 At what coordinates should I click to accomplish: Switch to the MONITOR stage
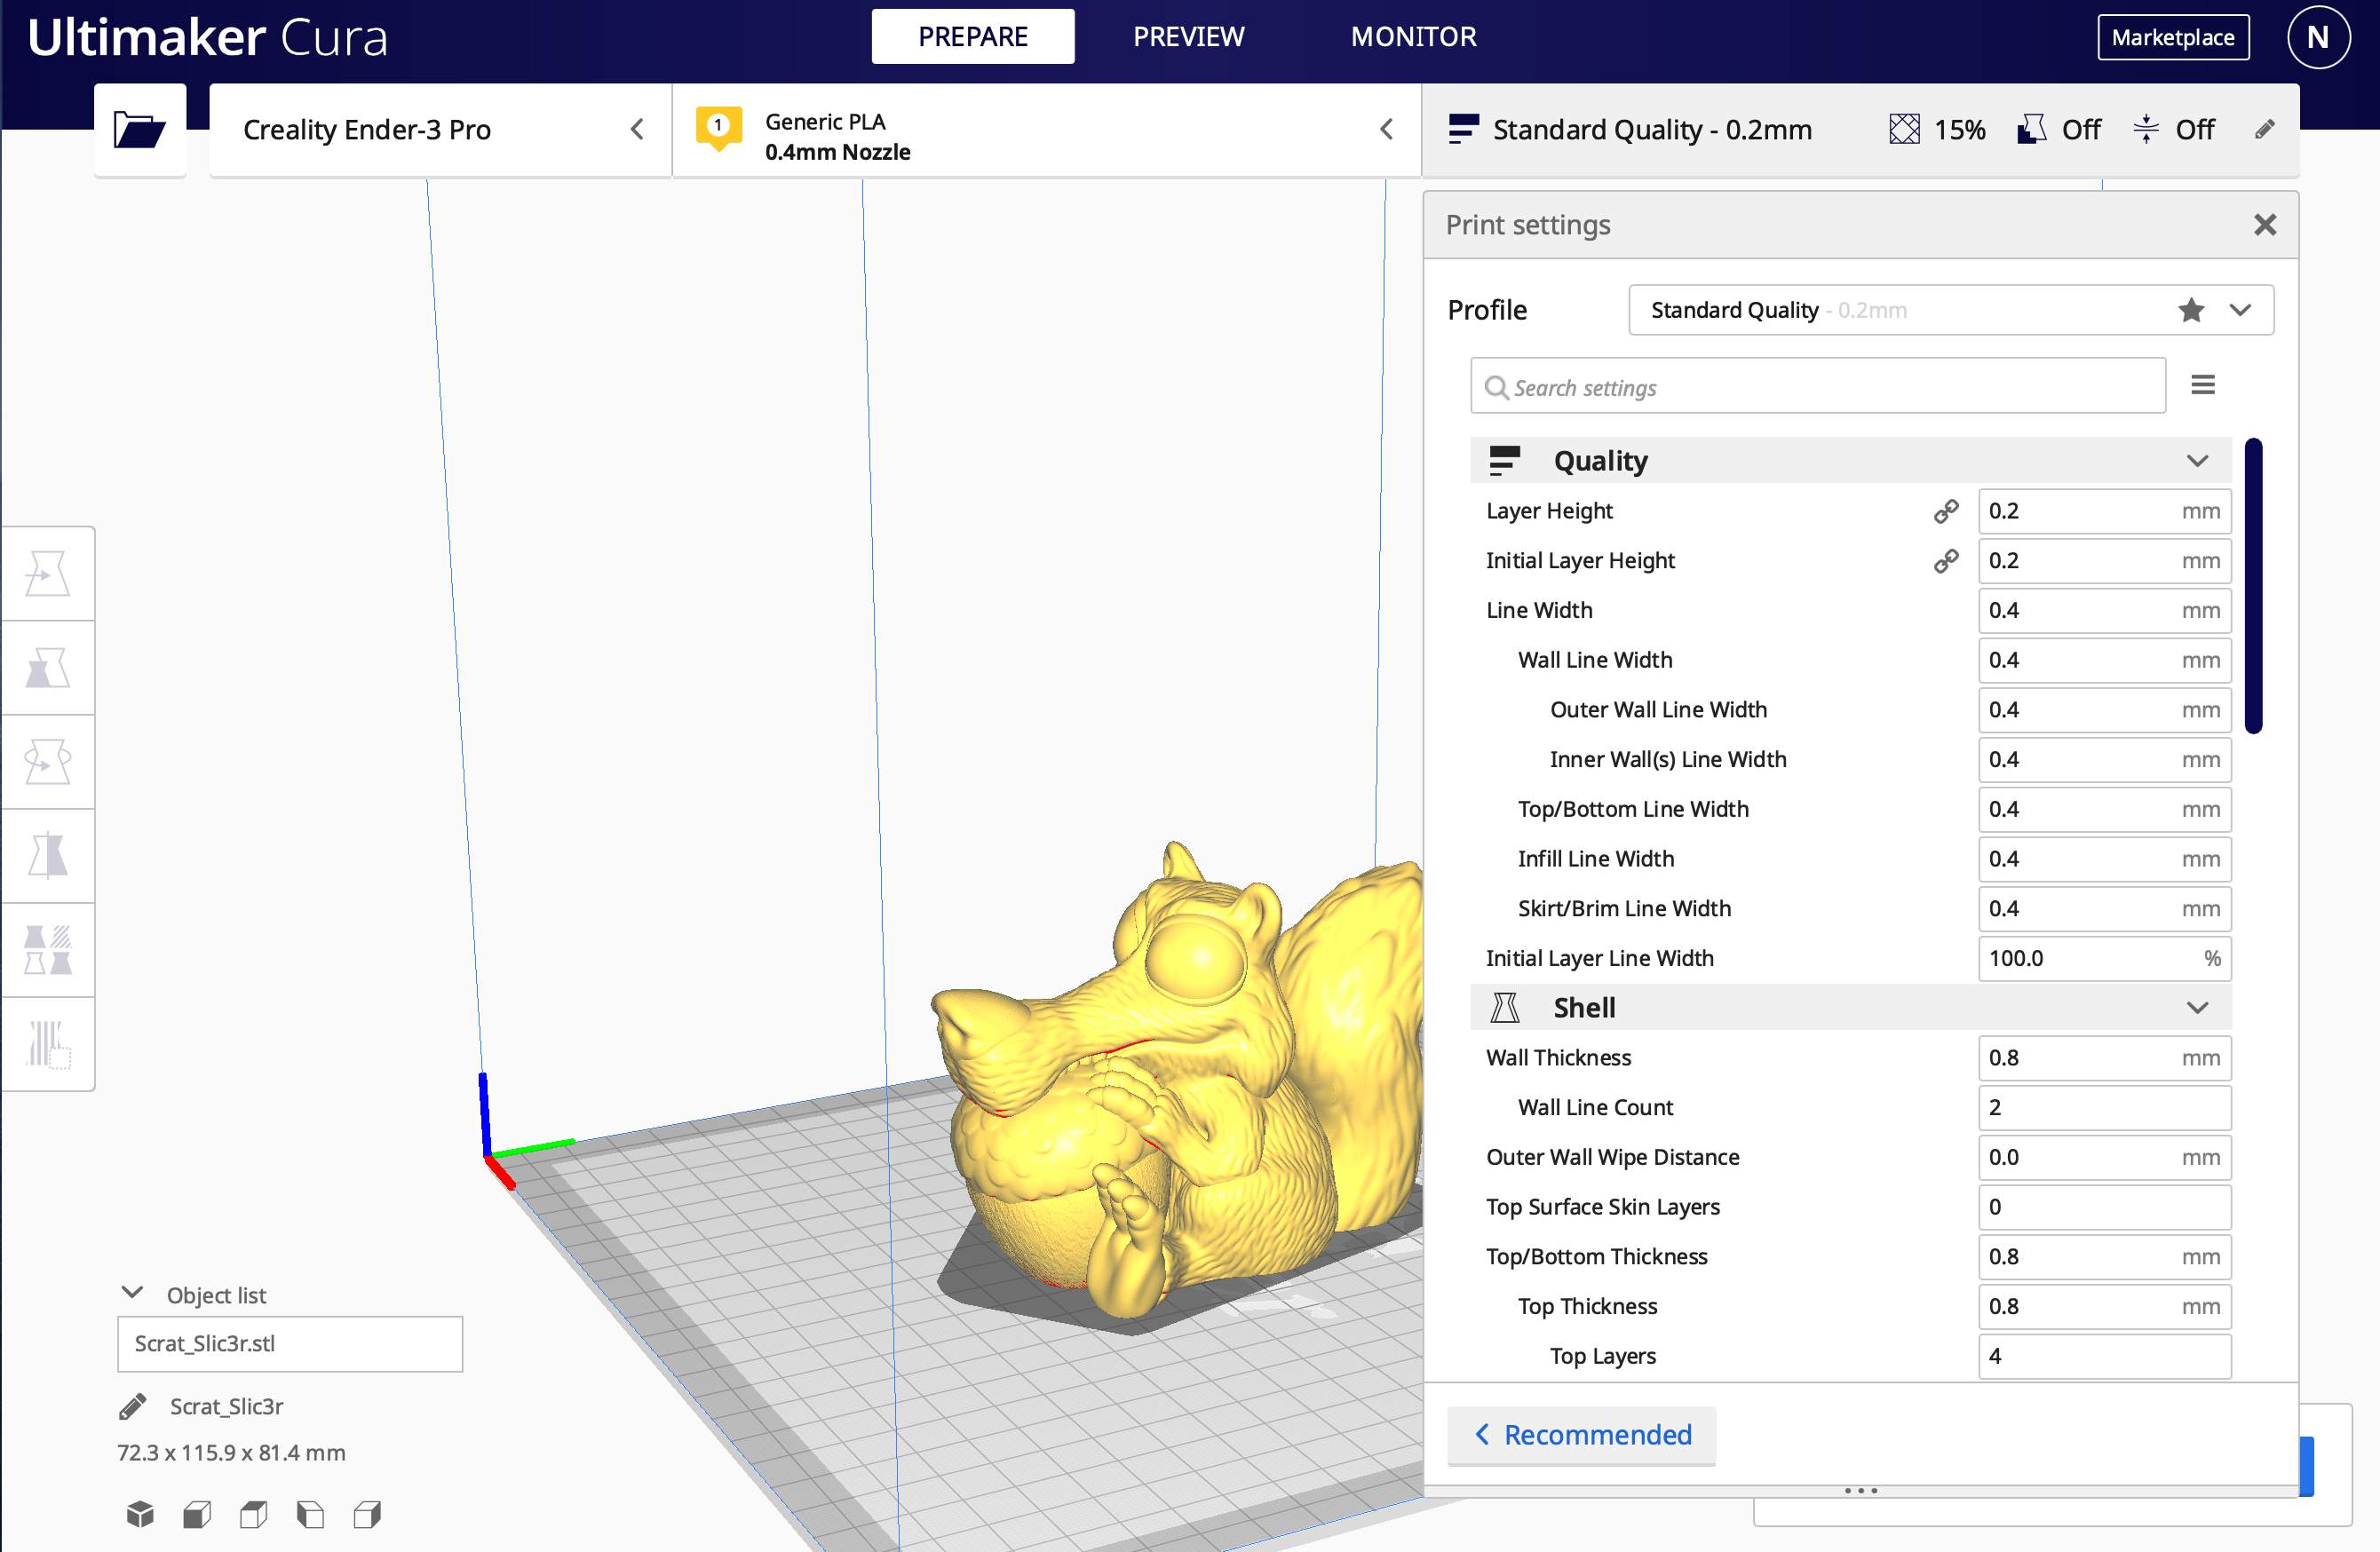point(1413,37)
